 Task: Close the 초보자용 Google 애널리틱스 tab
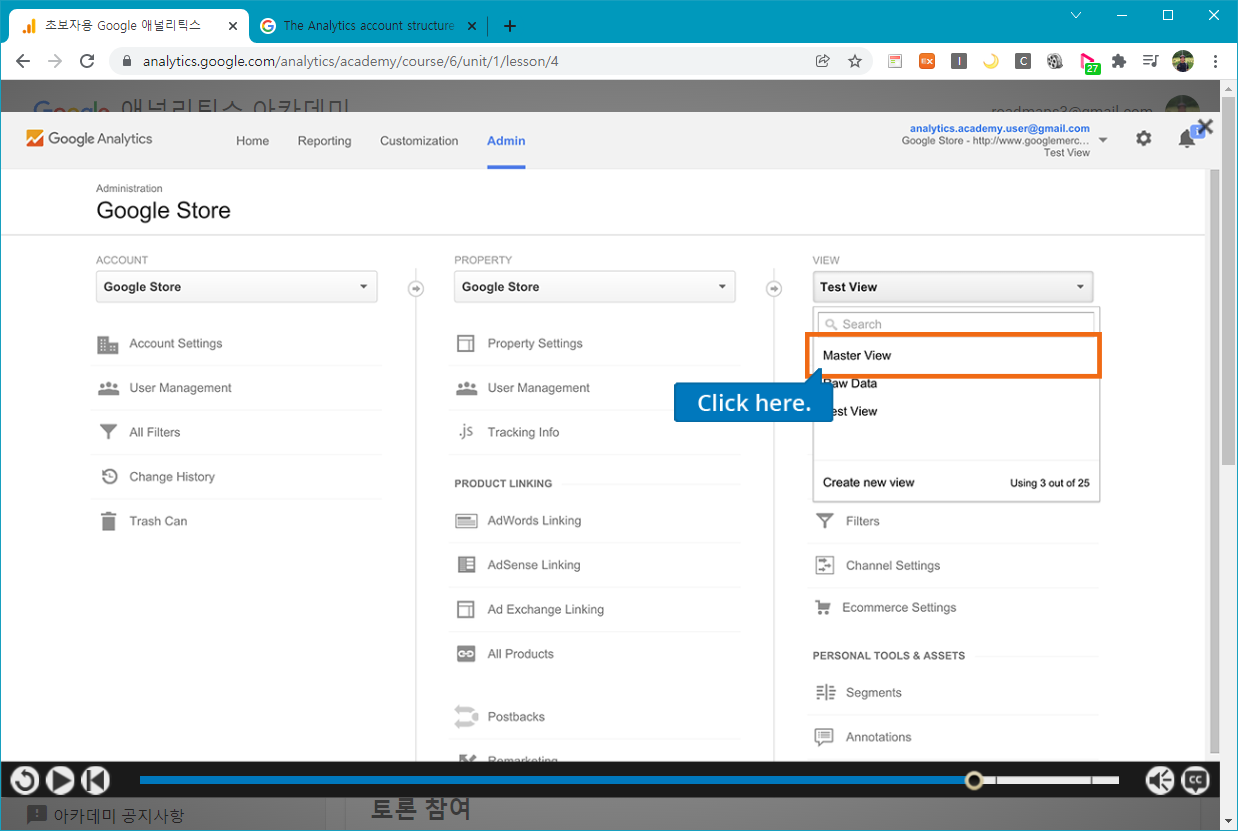click(232, 26)
